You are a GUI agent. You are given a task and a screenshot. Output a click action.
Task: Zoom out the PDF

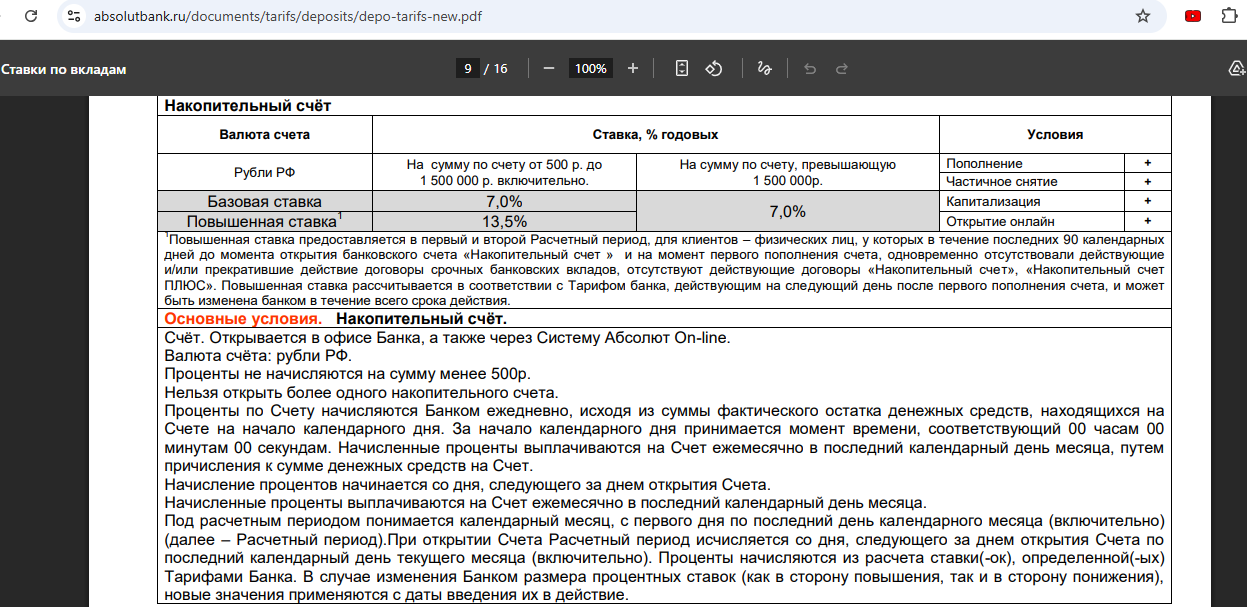click(x=548, y=69)
